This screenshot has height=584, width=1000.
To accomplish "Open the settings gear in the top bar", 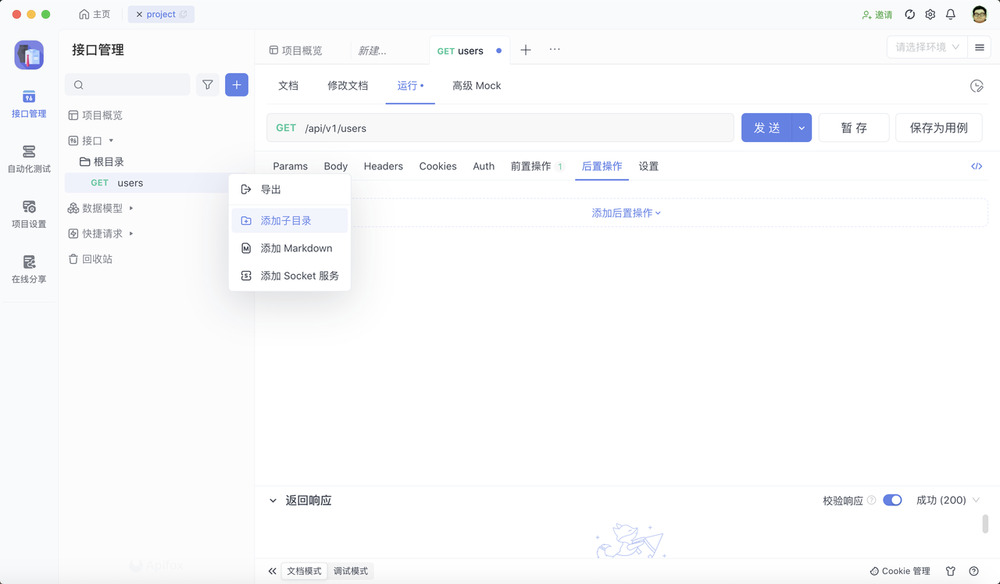I will pos(930,14).
